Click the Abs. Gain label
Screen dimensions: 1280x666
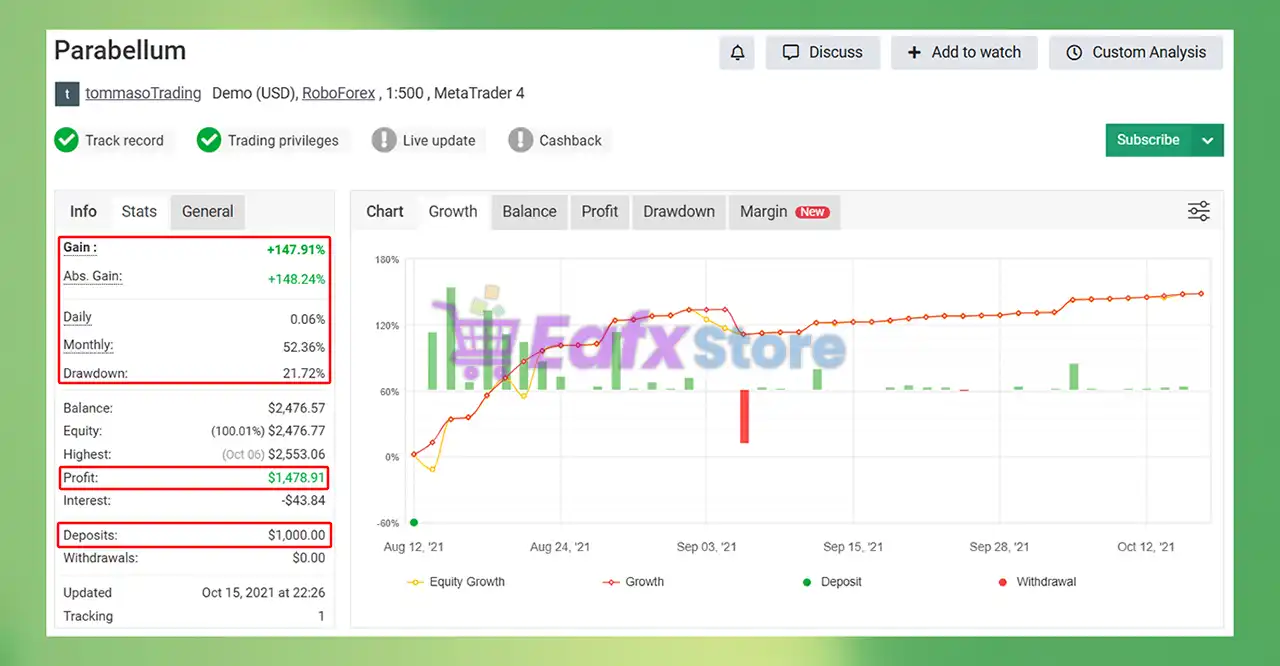(x=92, y=277)
